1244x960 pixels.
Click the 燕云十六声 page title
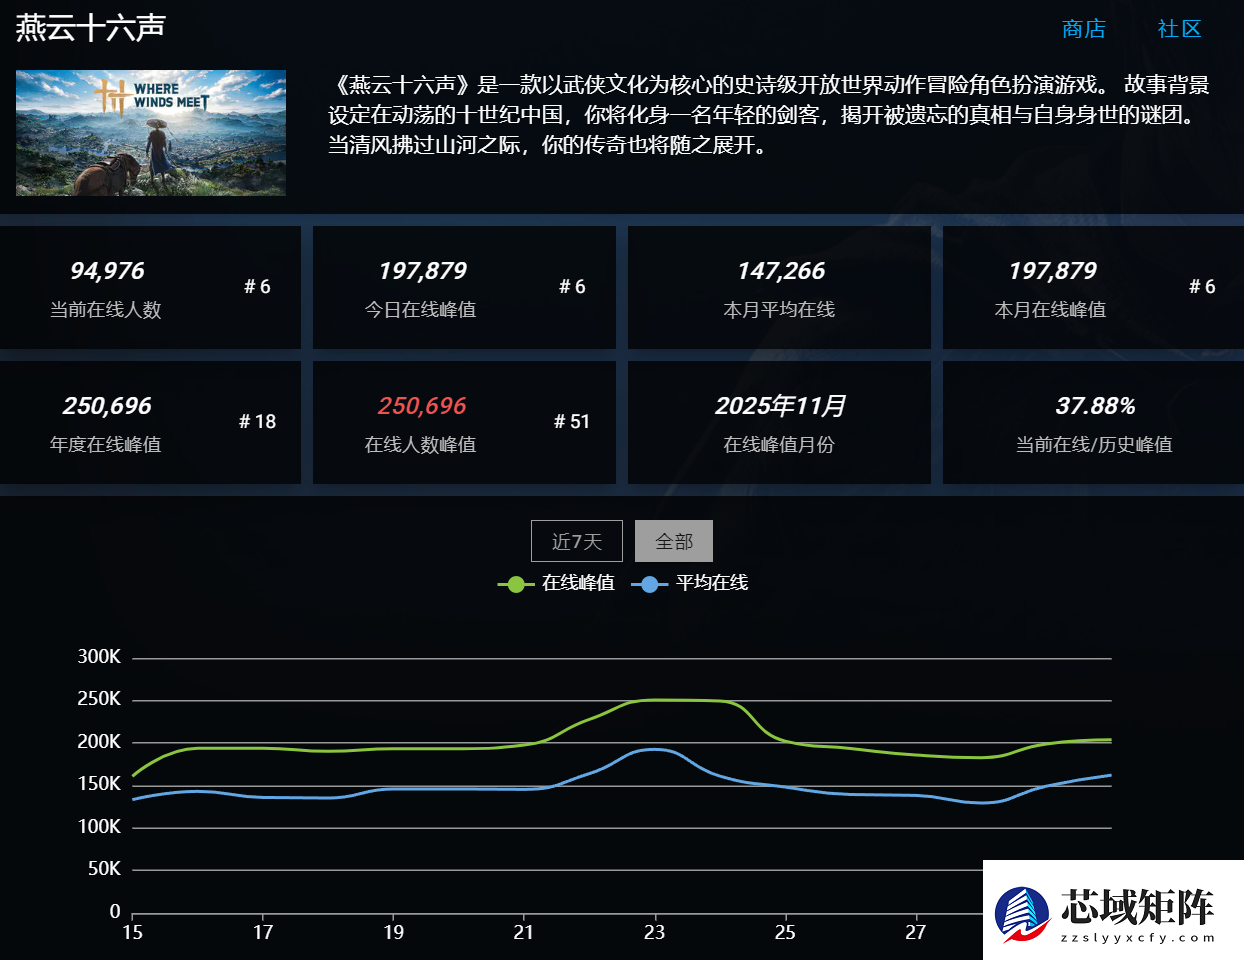(90, 28)
